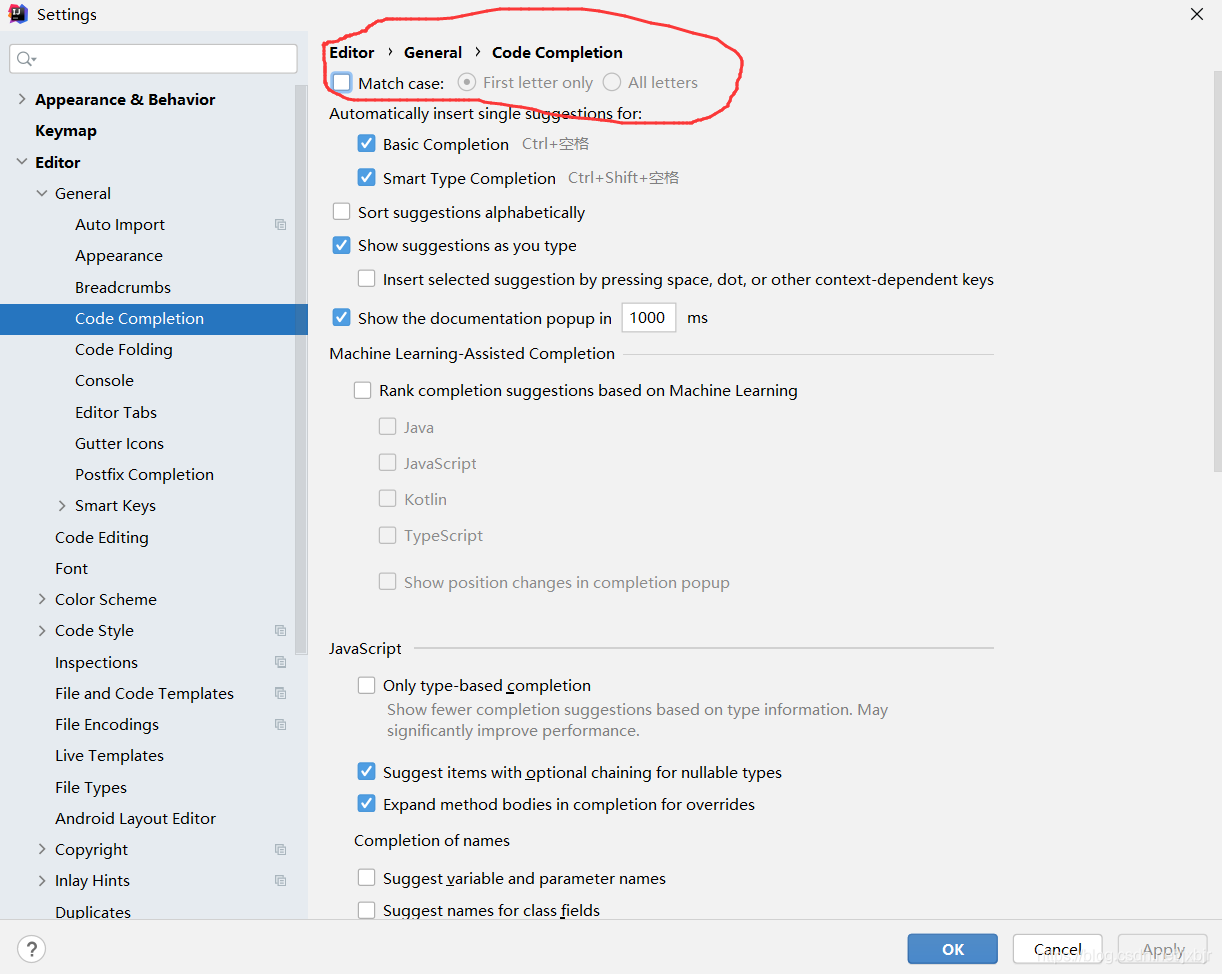Uncheck Suggest items with optional chaining
Viewport: 1222px width, 974px height.
pyautogui.click(x=366, y=772)
